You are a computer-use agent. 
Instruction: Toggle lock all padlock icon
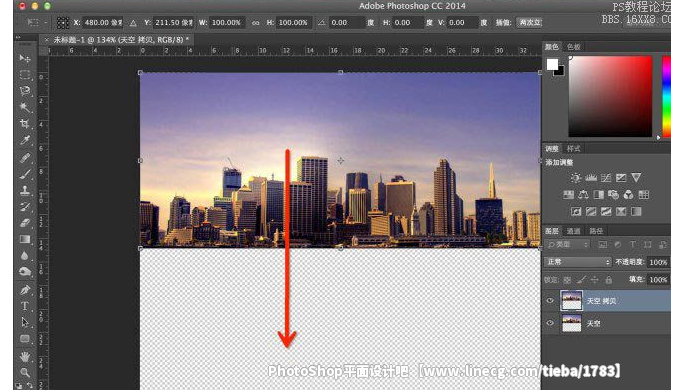coord(608,280)
